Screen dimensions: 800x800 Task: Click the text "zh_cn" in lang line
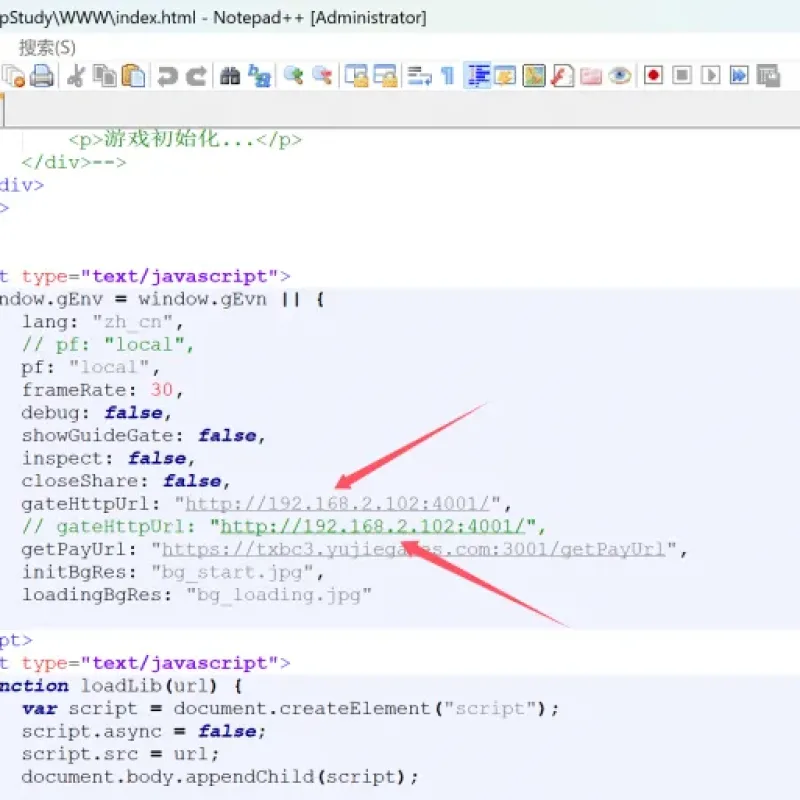(133, 322)
